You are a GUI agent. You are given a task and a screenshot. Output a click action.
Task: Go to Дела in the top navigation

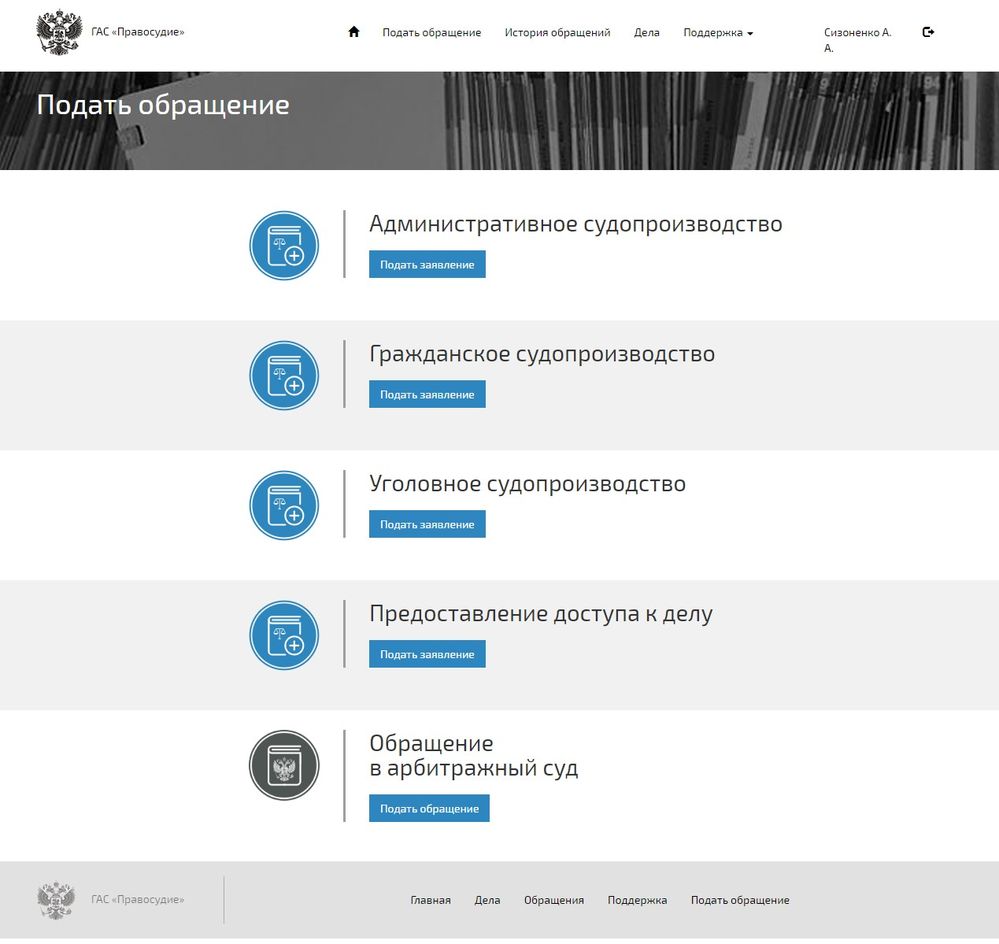tap(646, 33)
